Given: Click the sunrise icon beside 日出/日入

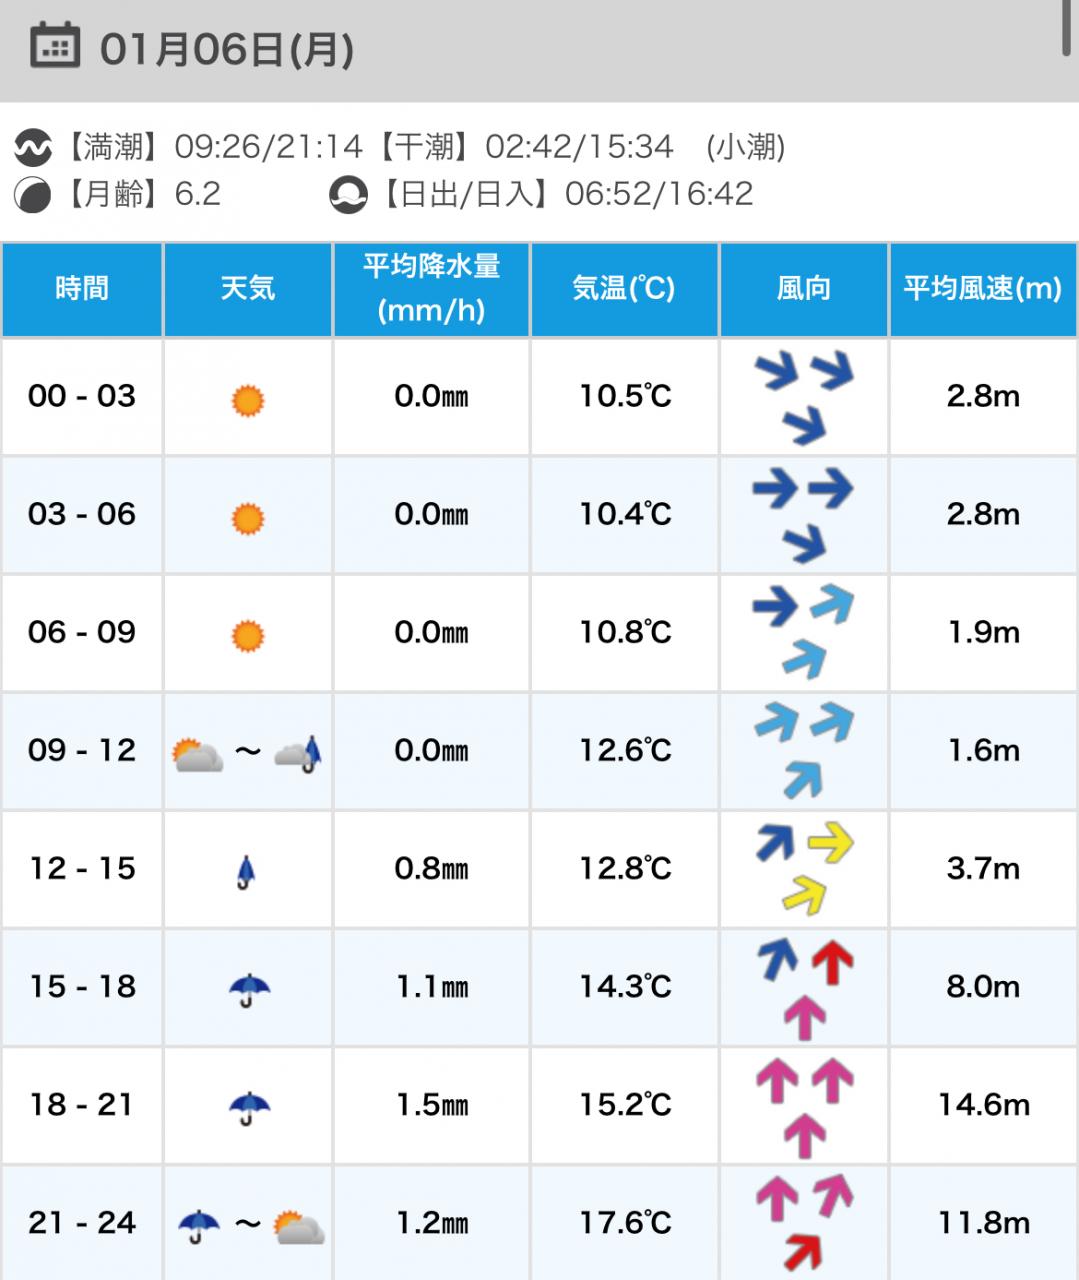Looking at the screenshot, I should (348, 194).
